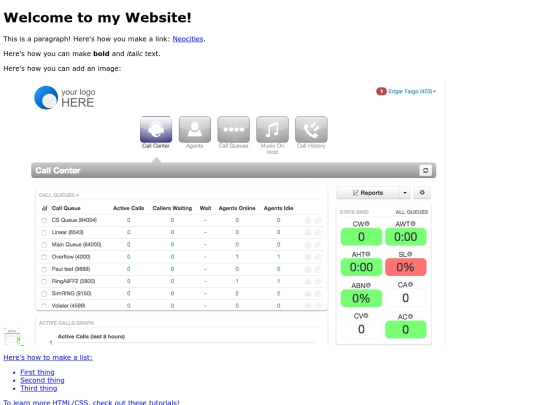This screenshot has width=540, height=405.
Task: Click the info icon next to SL
Action: click(410, 254)
